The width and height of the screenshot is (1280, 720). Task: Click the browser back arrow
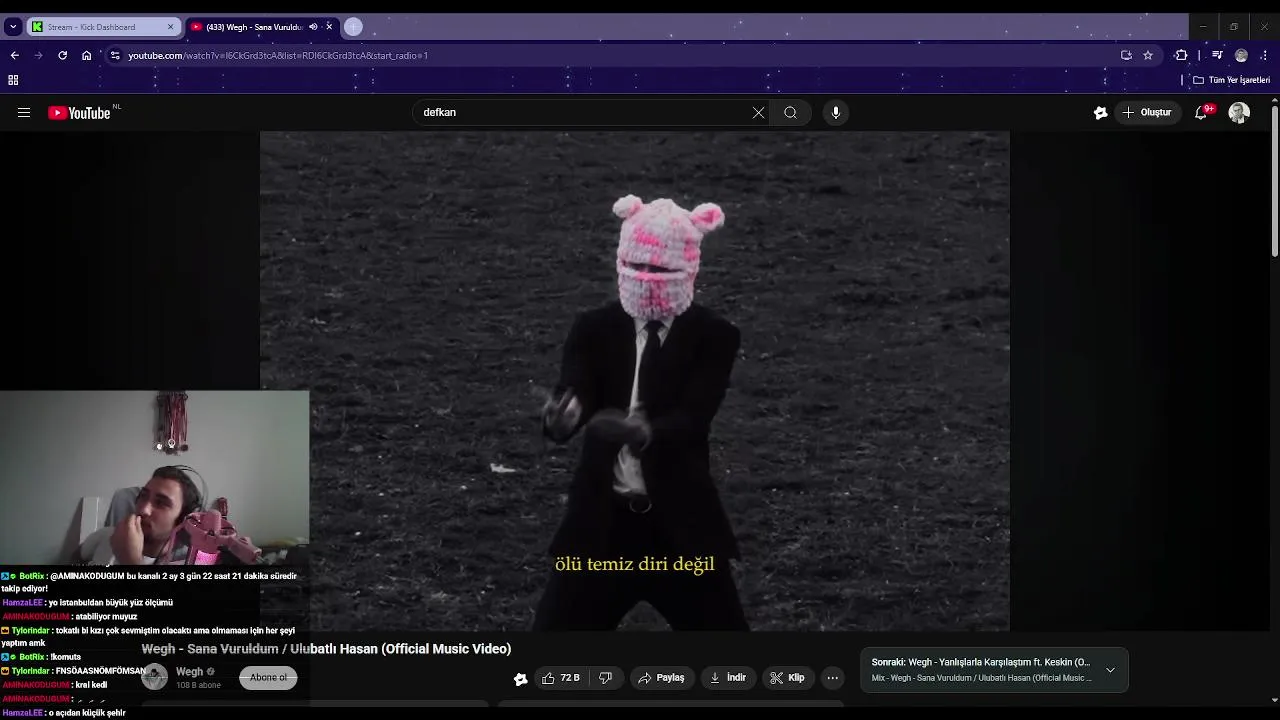point(14,55)
